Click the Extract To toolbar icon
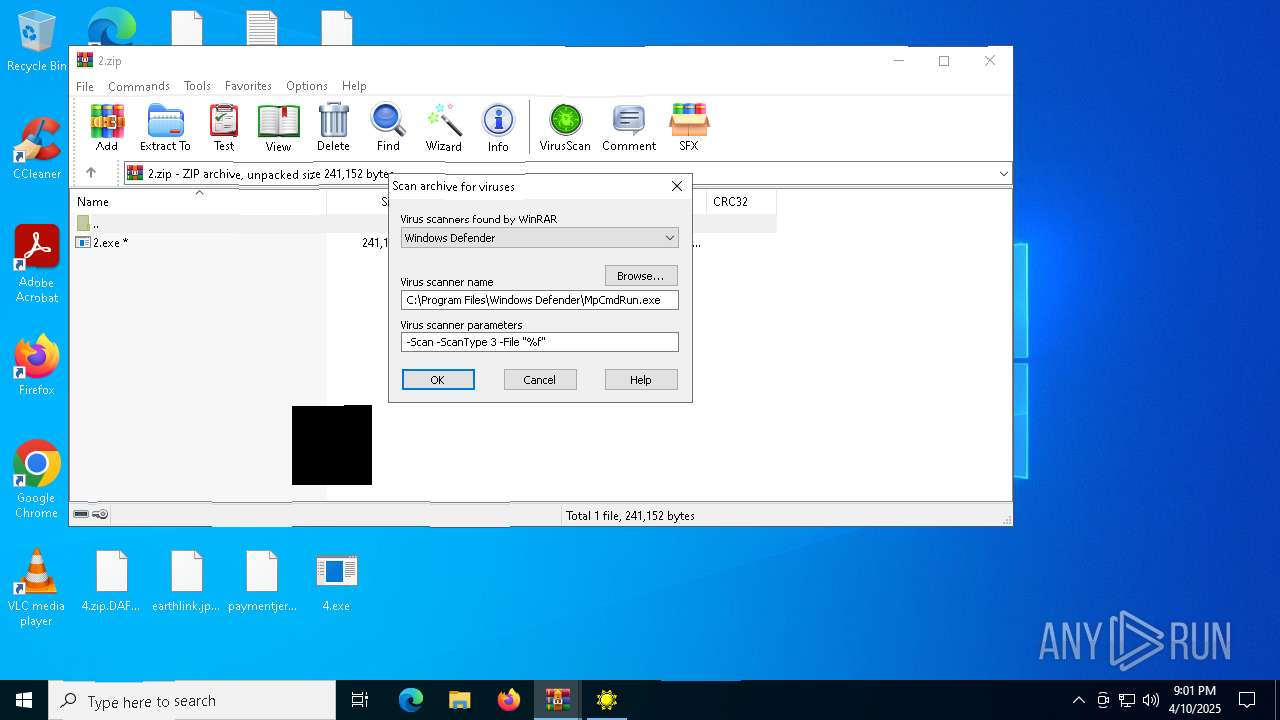The height and width of the screenshot is (720, 1280). click(x=165, y=127)
